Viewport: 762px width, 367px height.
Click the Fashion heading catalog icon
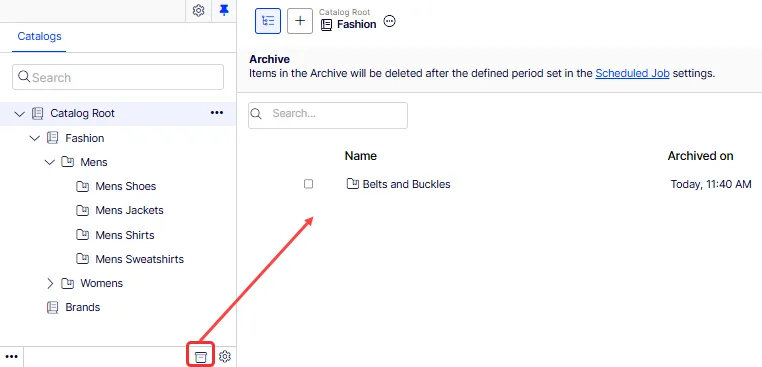click(x=326, y=25)
